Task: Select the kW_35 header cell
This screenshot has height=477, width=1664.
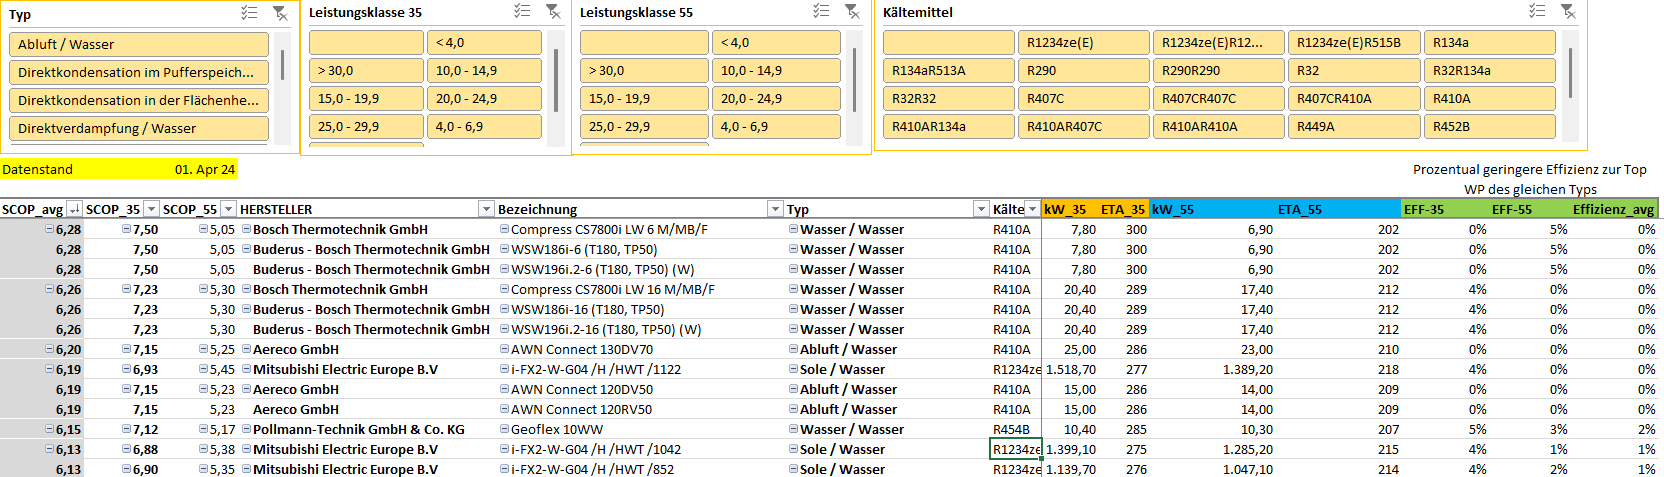Action: pyautogui.click(x=1069, y=209)
